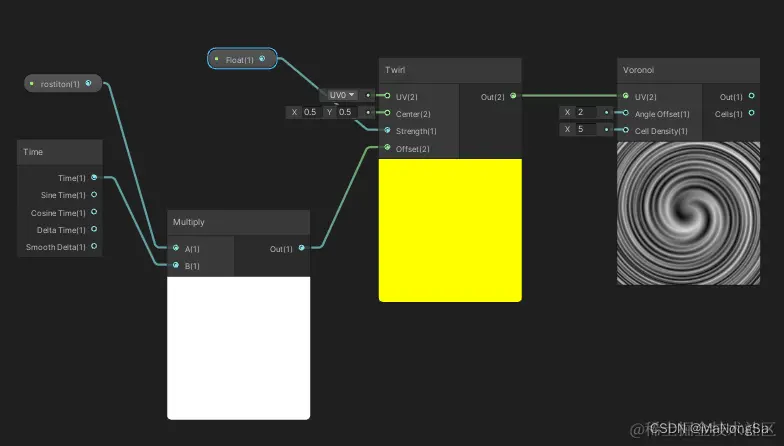Click the Smooth Delta(1) output port
The image size is (784, 446).
(x=94, y=246)
